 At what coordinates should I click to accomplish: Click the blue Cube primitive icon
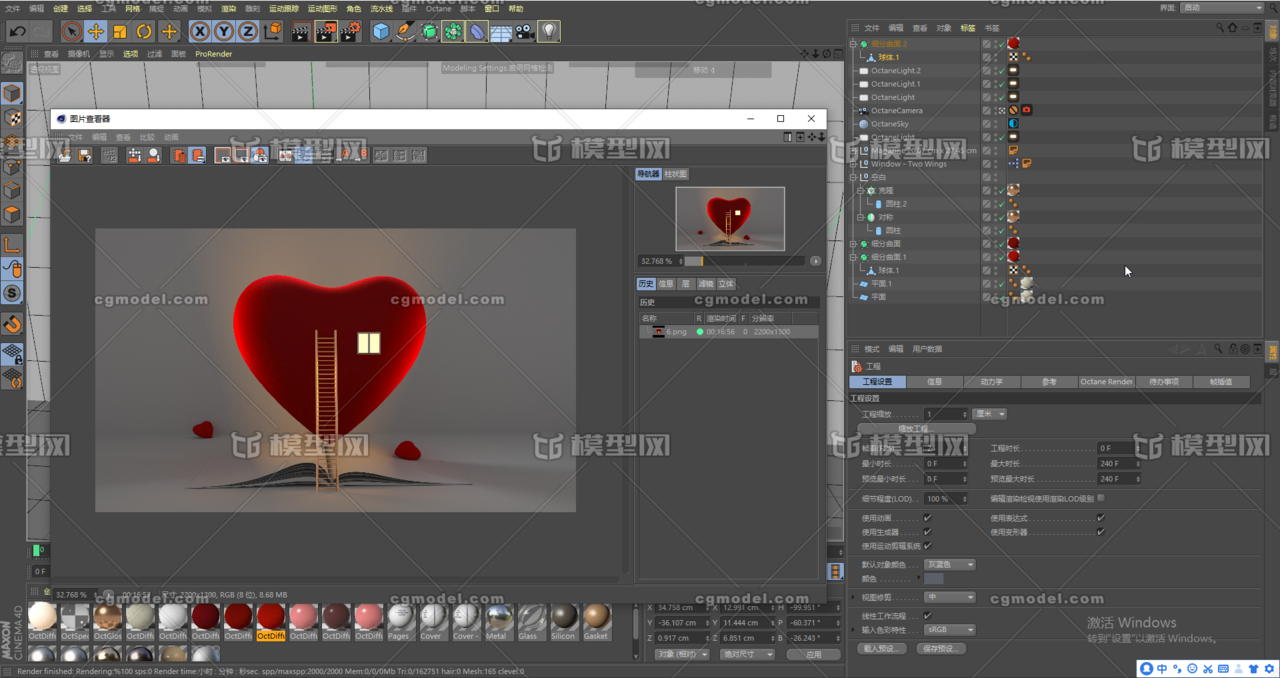point(381,32)
